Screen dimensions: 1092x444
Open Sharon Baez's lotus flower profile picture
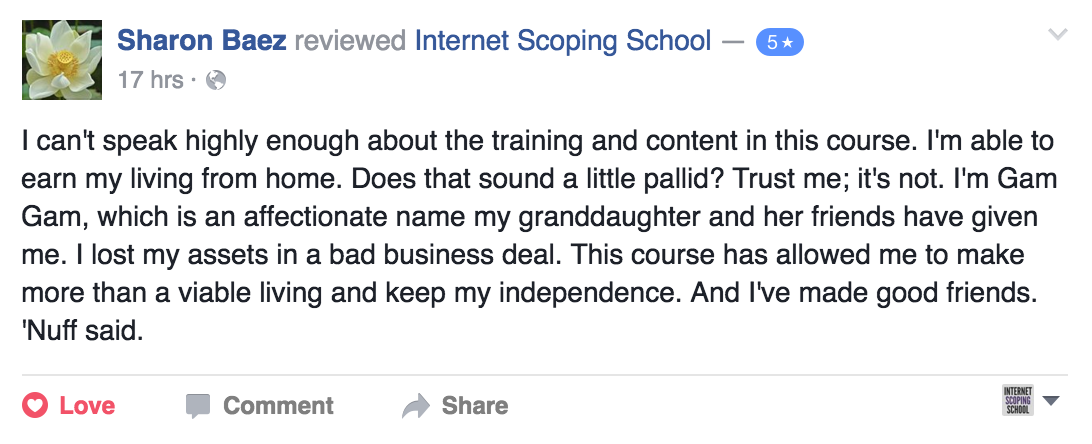[62, 60]
